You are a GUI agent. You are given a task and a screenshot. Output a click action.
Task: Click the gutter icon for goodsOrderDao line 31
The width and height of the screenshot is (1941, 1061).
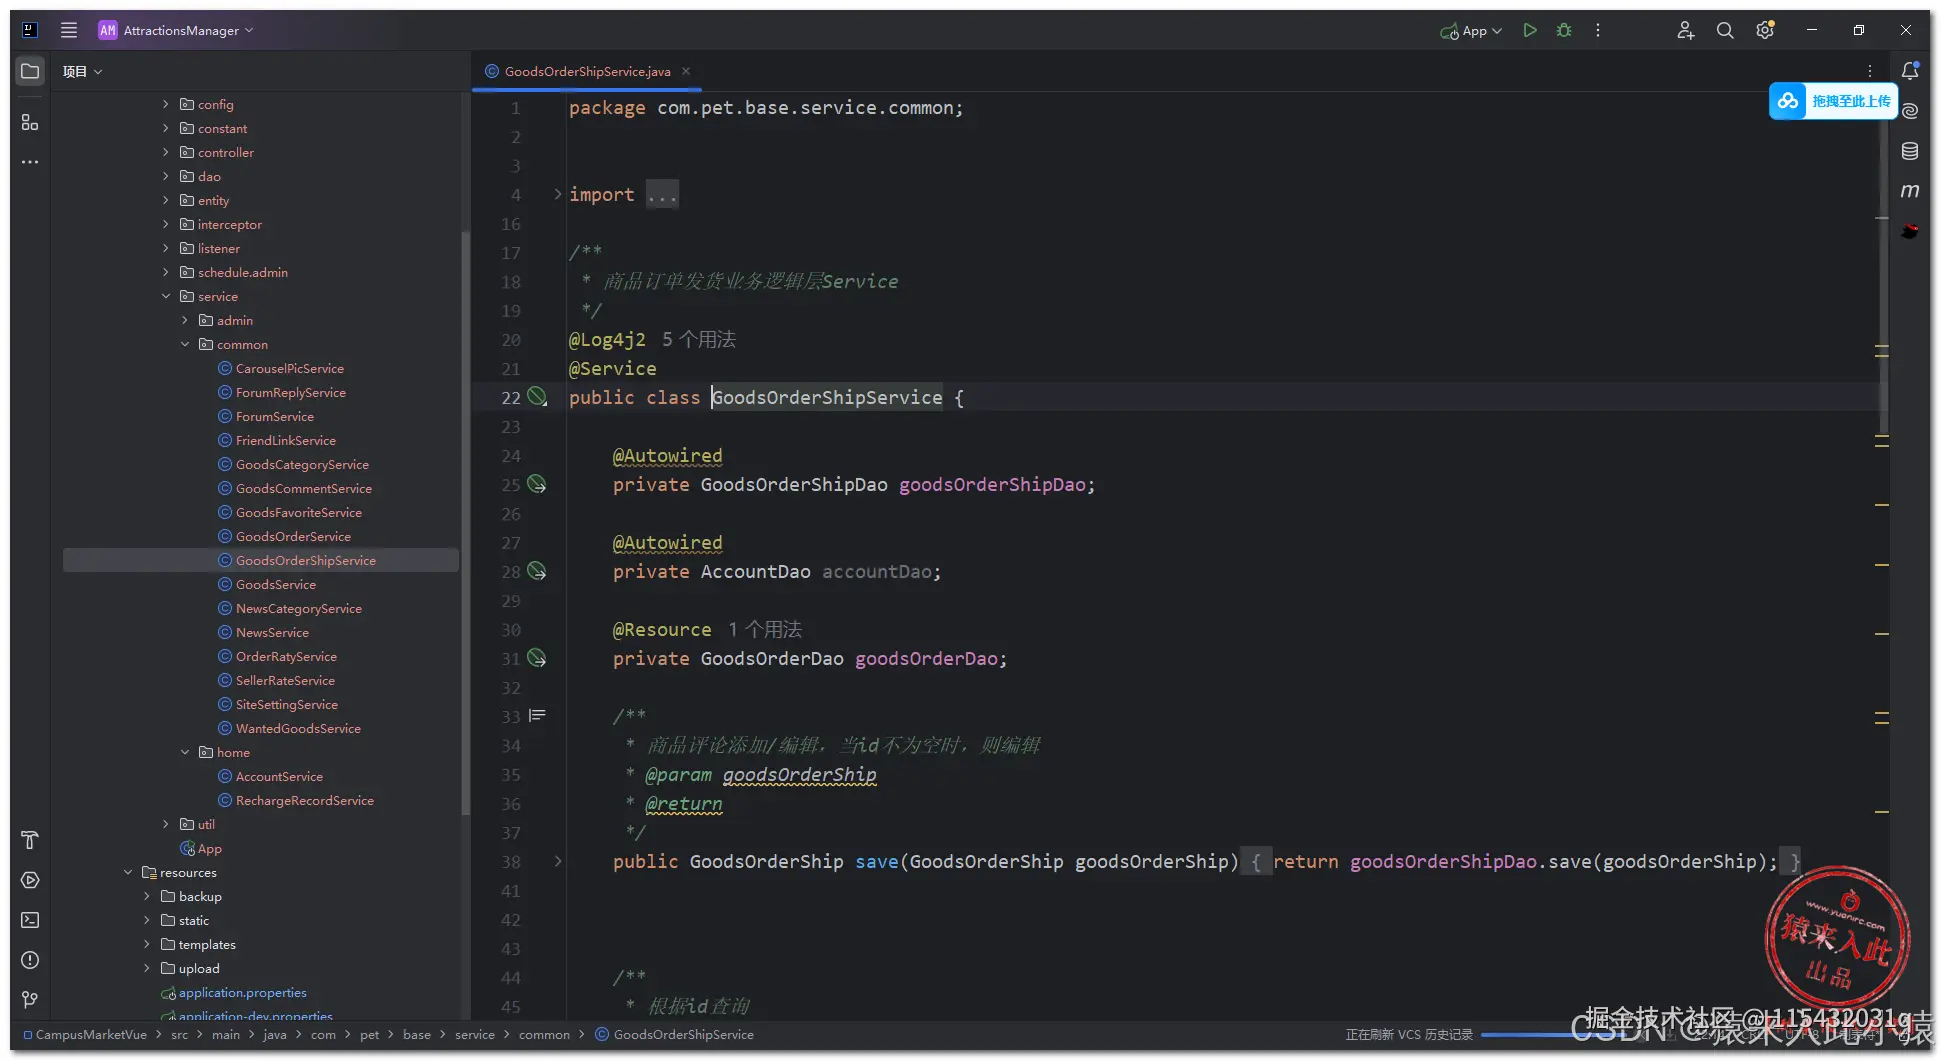click(x=537, y=658)
